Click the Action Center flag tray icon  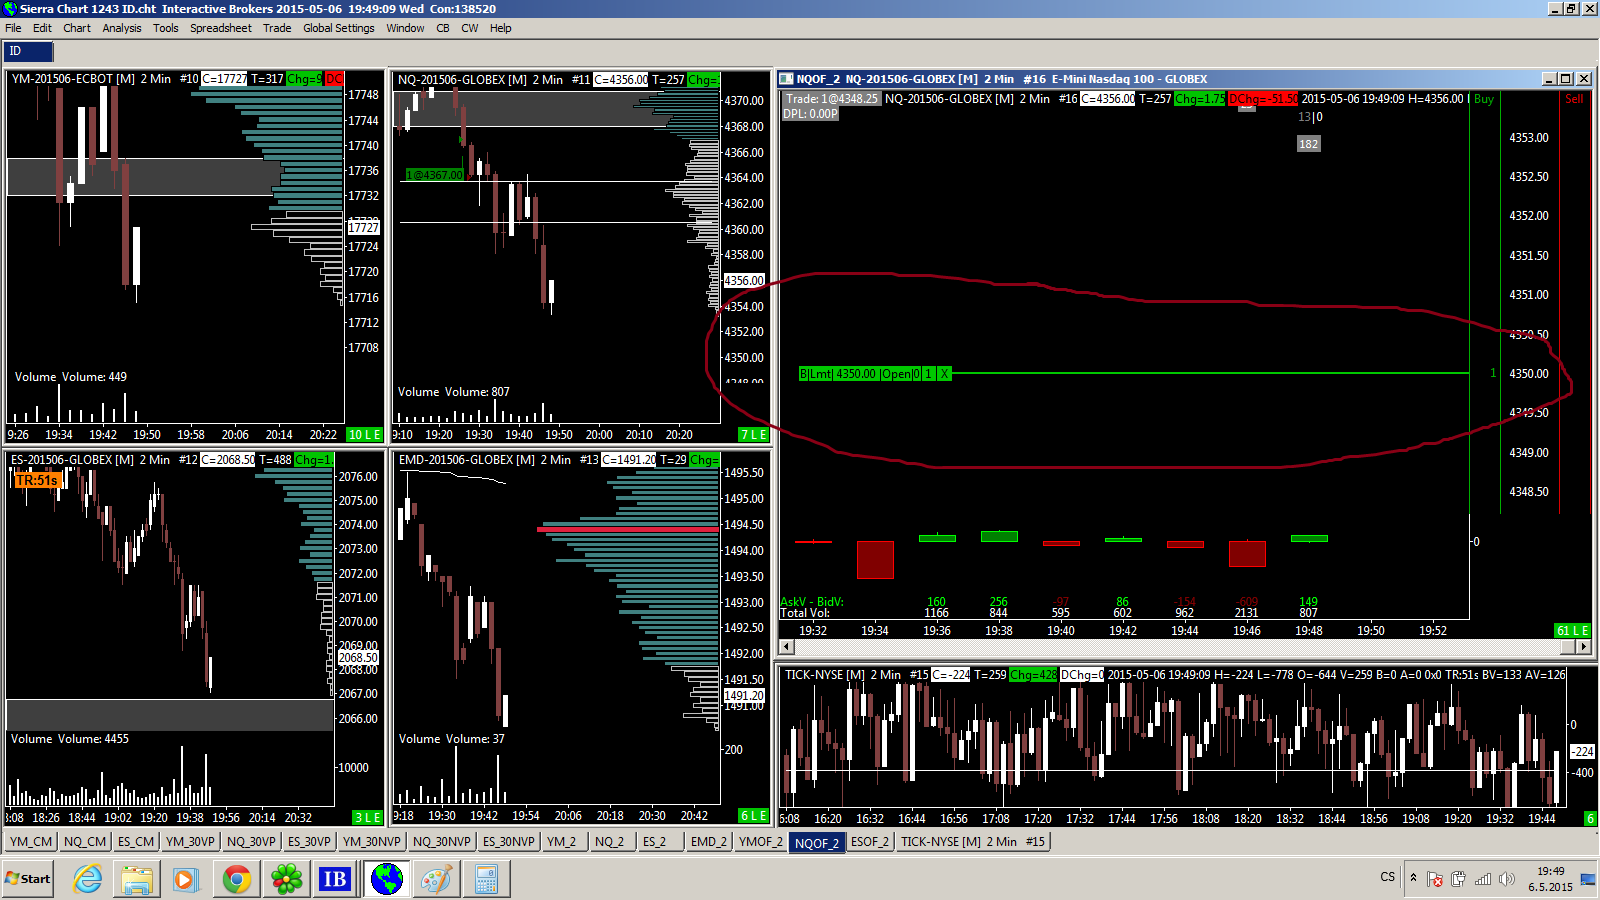(x=1435, y=879)
